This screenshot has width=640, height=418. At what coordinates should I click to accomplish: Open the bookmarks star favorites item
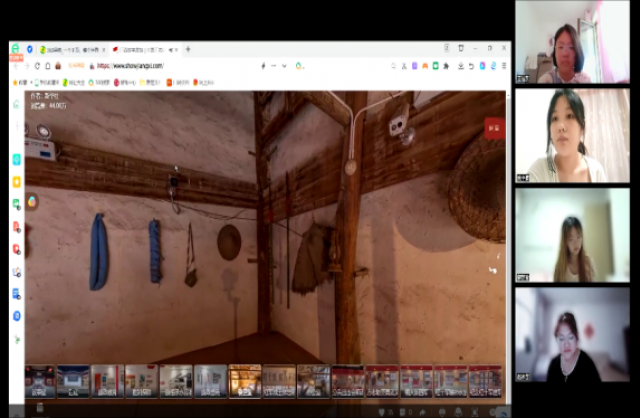tap(20, 82)
